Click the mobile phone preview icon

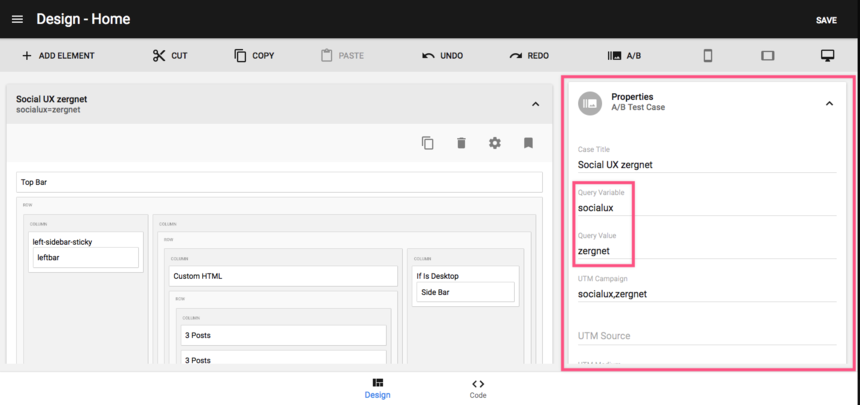[707, 56]
